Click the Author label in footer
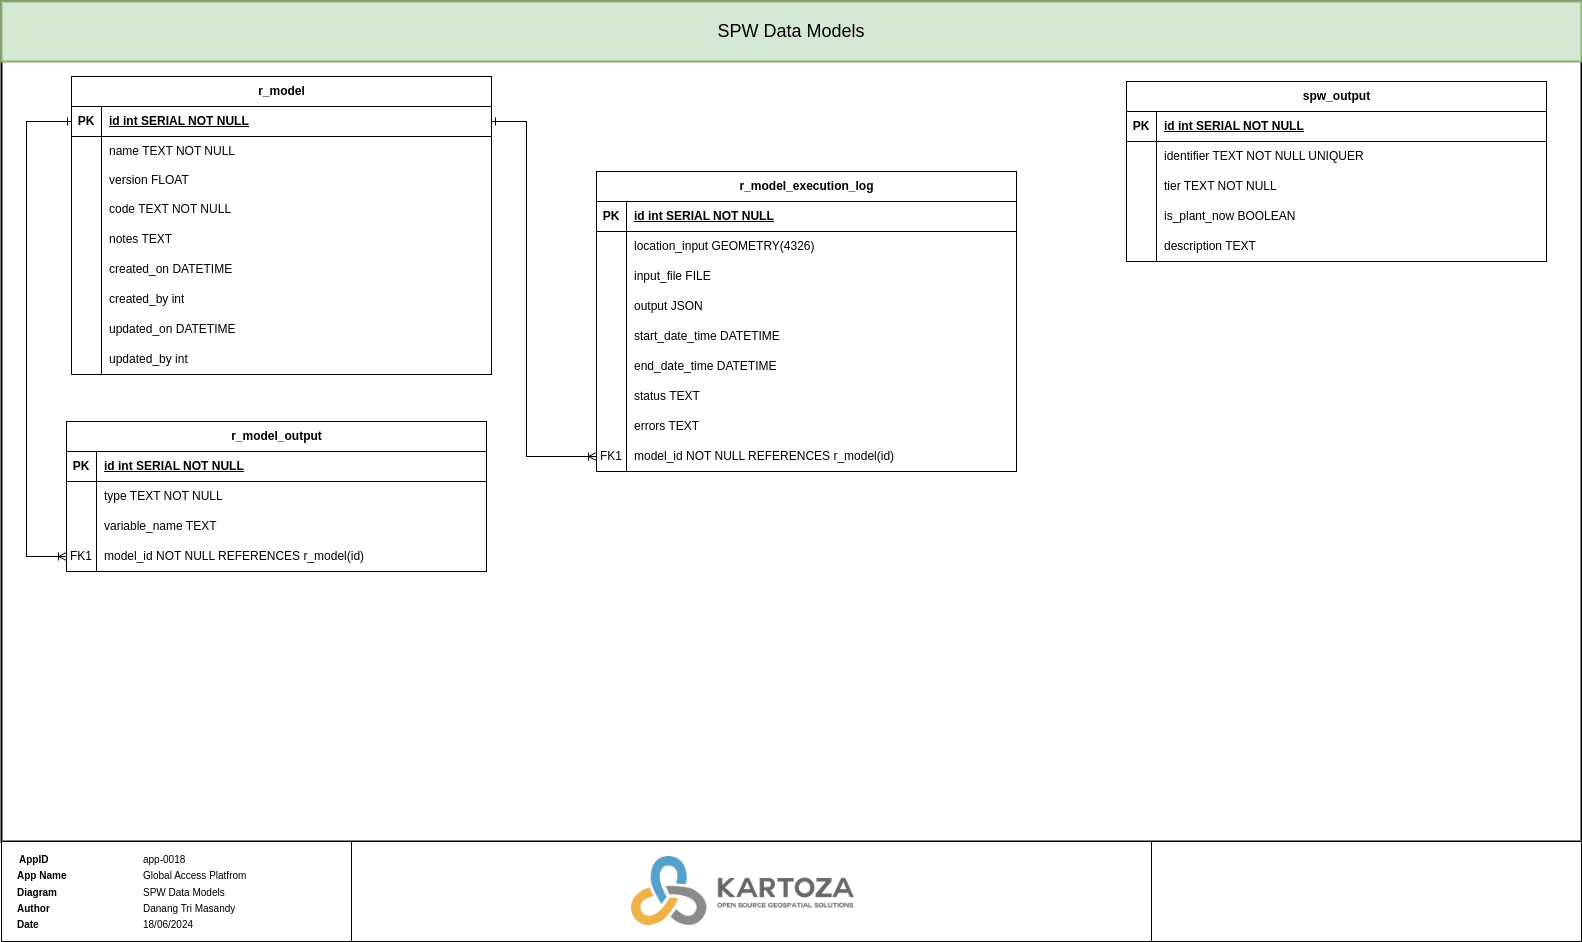 coord(33,909)
